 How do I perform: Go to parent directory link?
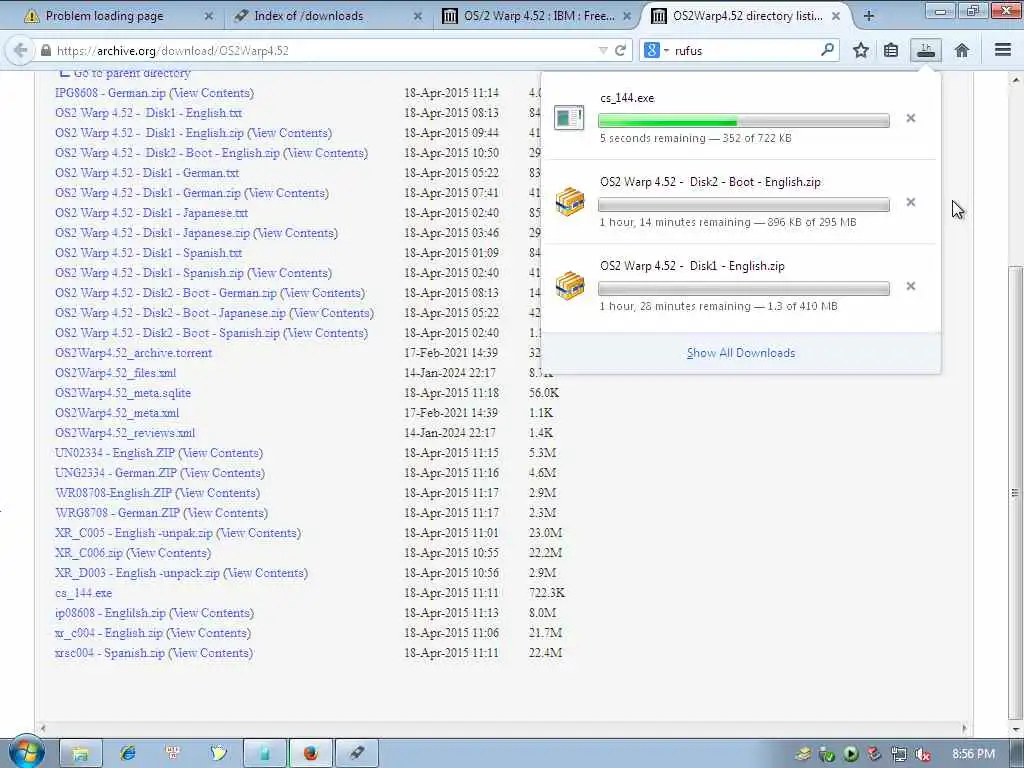(x=131, y=72)
